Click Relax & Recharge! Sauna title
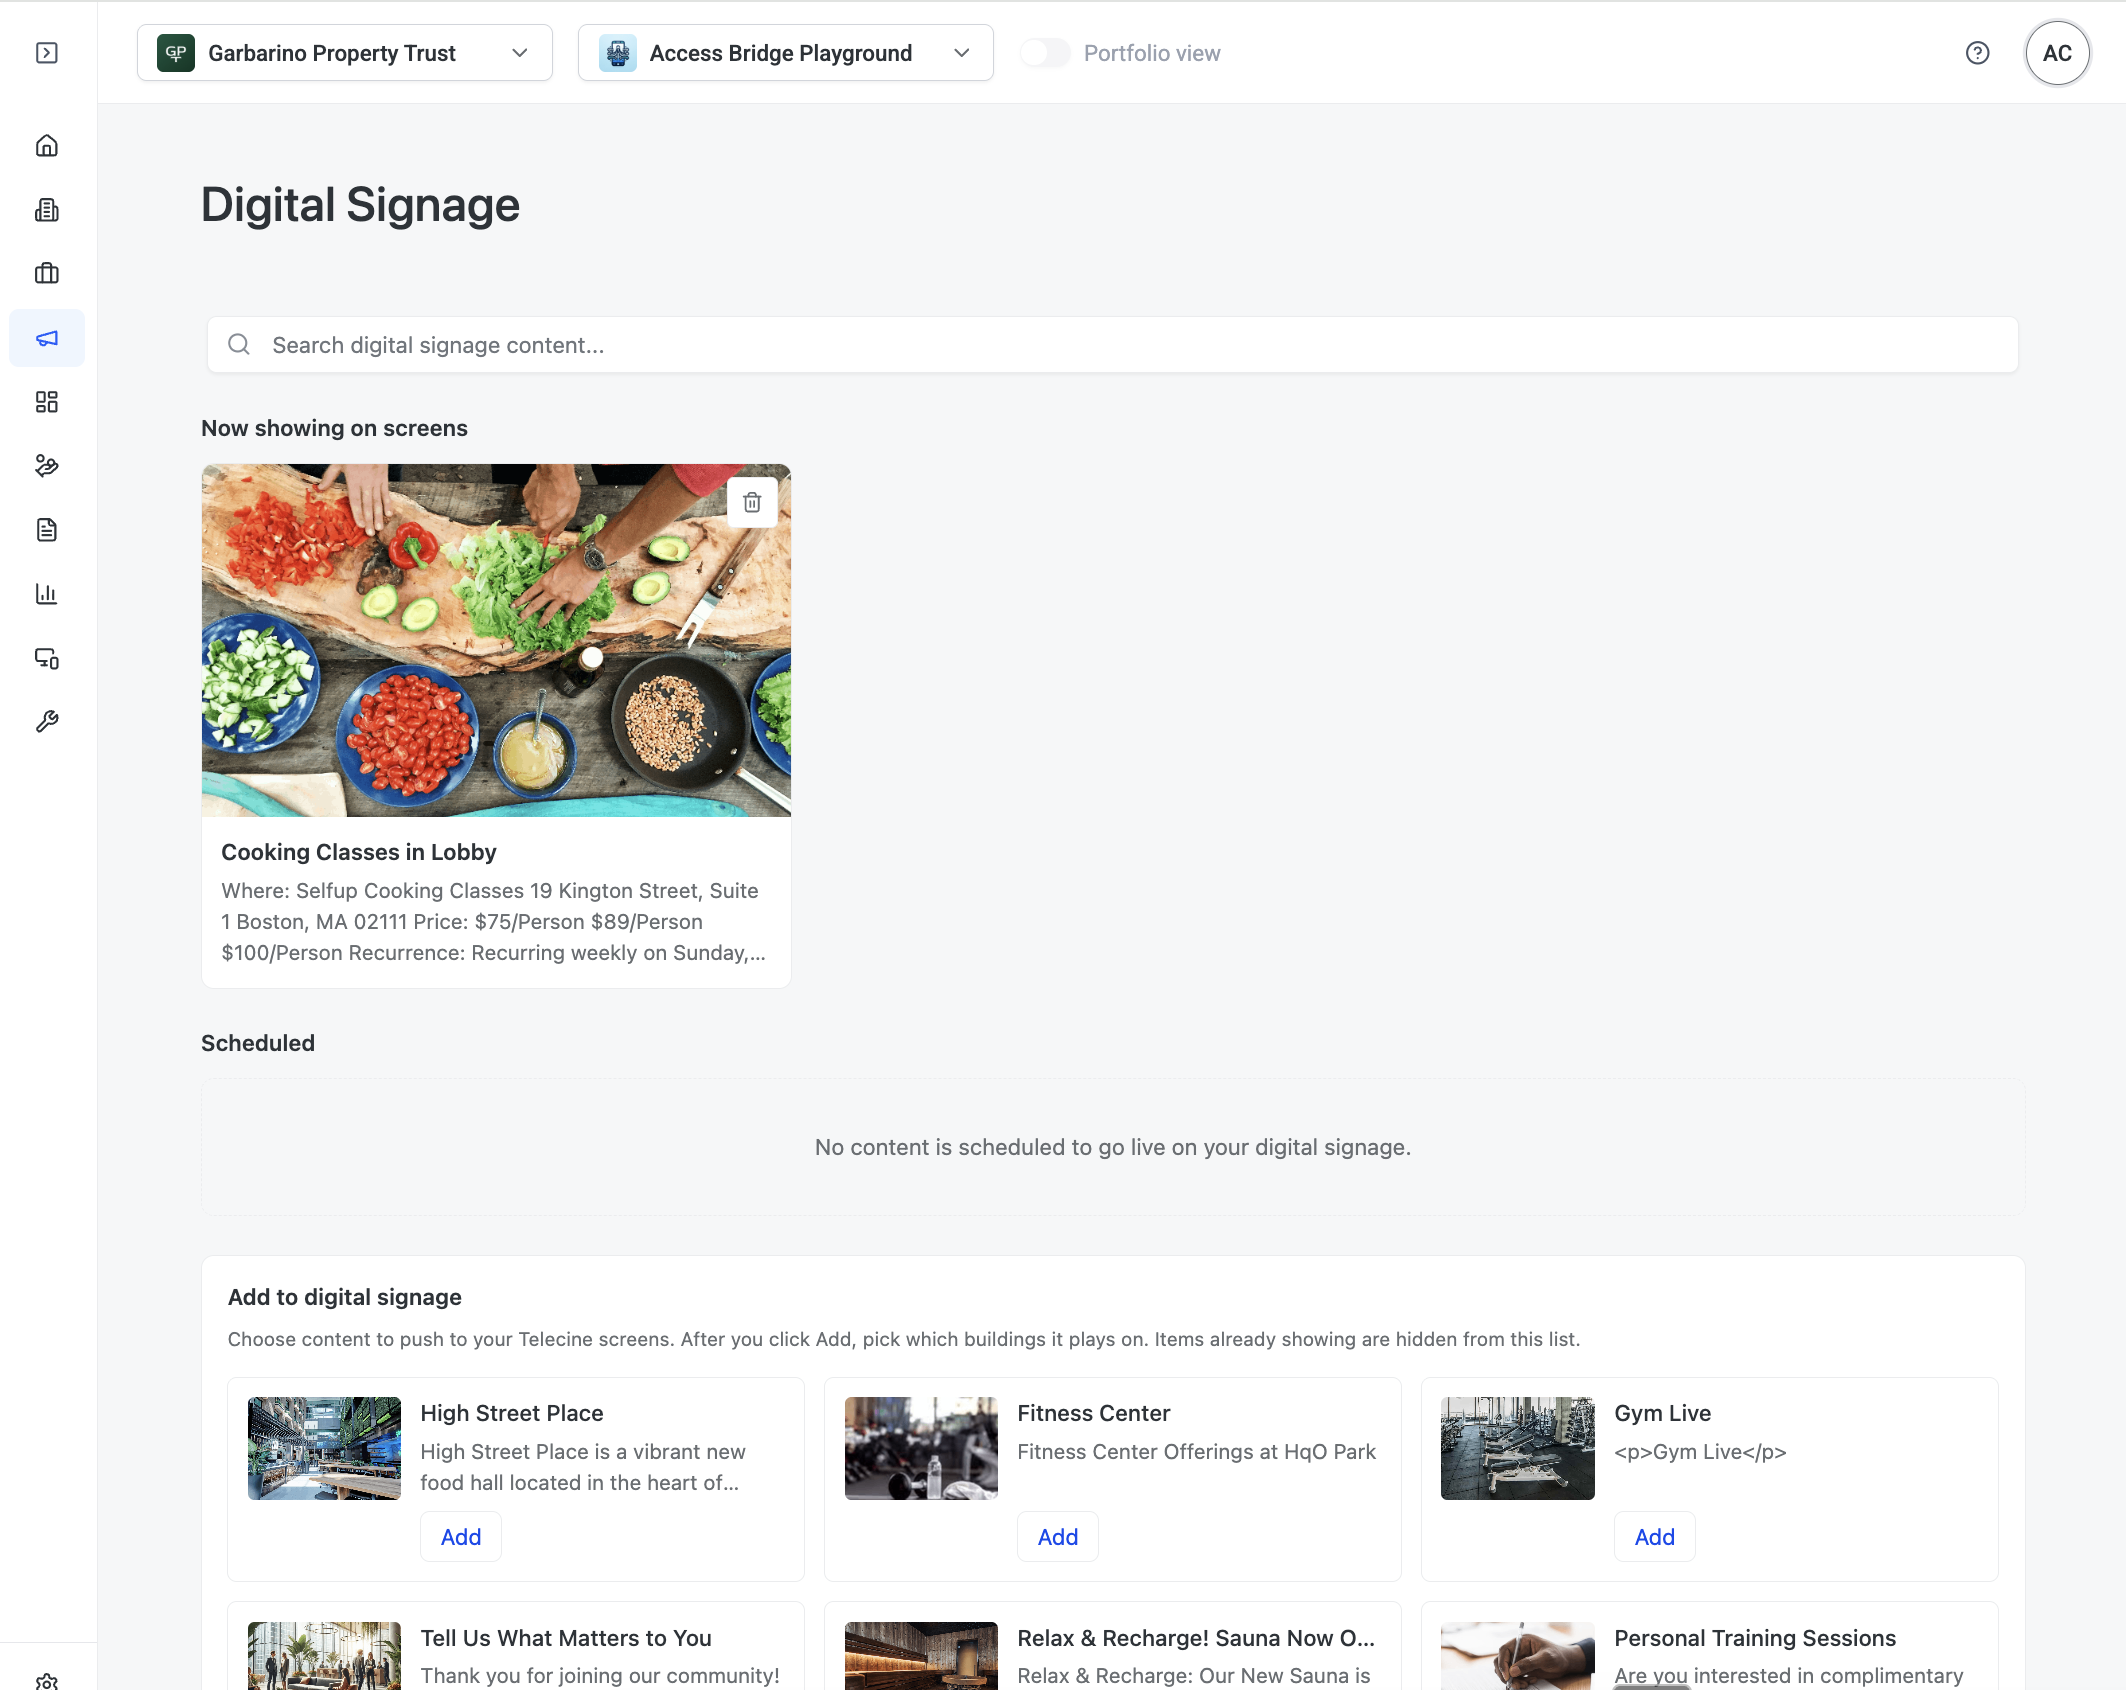 point(1196,1638)
